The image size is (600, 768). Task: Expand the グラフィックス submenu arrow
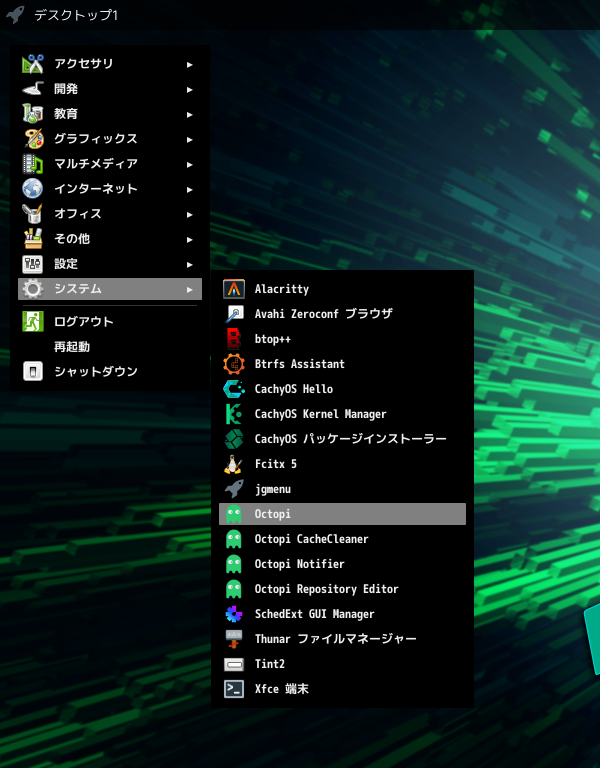(x=190, y=139)
